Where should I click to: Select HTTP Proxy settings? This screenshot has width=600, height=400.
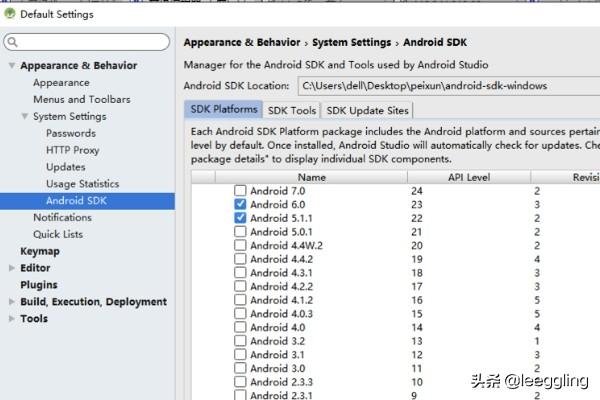(72, 150)
